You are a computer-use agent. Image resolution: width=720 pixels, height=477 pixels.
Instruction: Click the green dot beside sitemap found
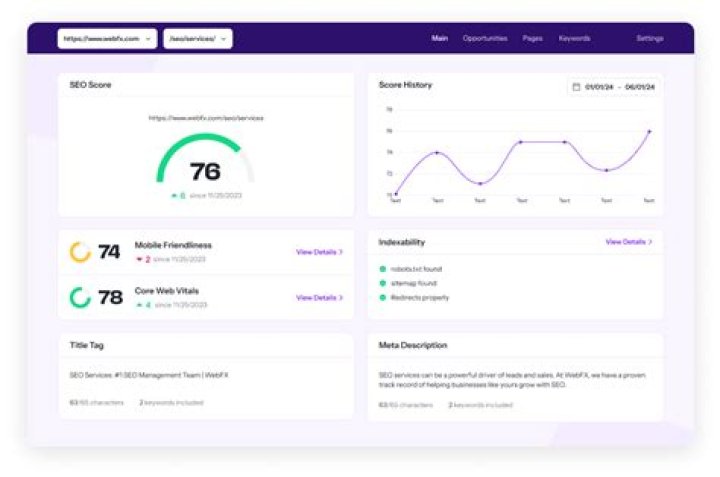pyautogui.click(x=383, y=283)
